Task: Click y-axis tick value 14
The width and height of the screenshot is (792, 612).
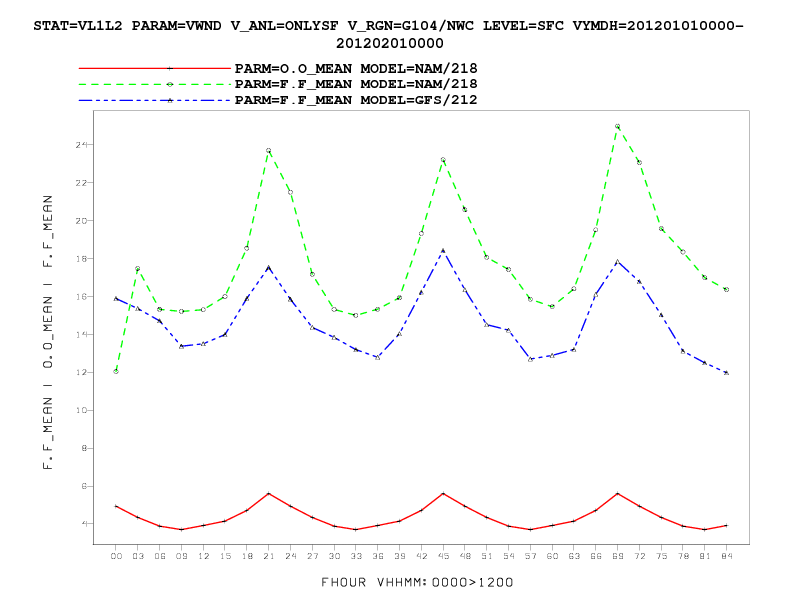Action: tap(81, 335)
